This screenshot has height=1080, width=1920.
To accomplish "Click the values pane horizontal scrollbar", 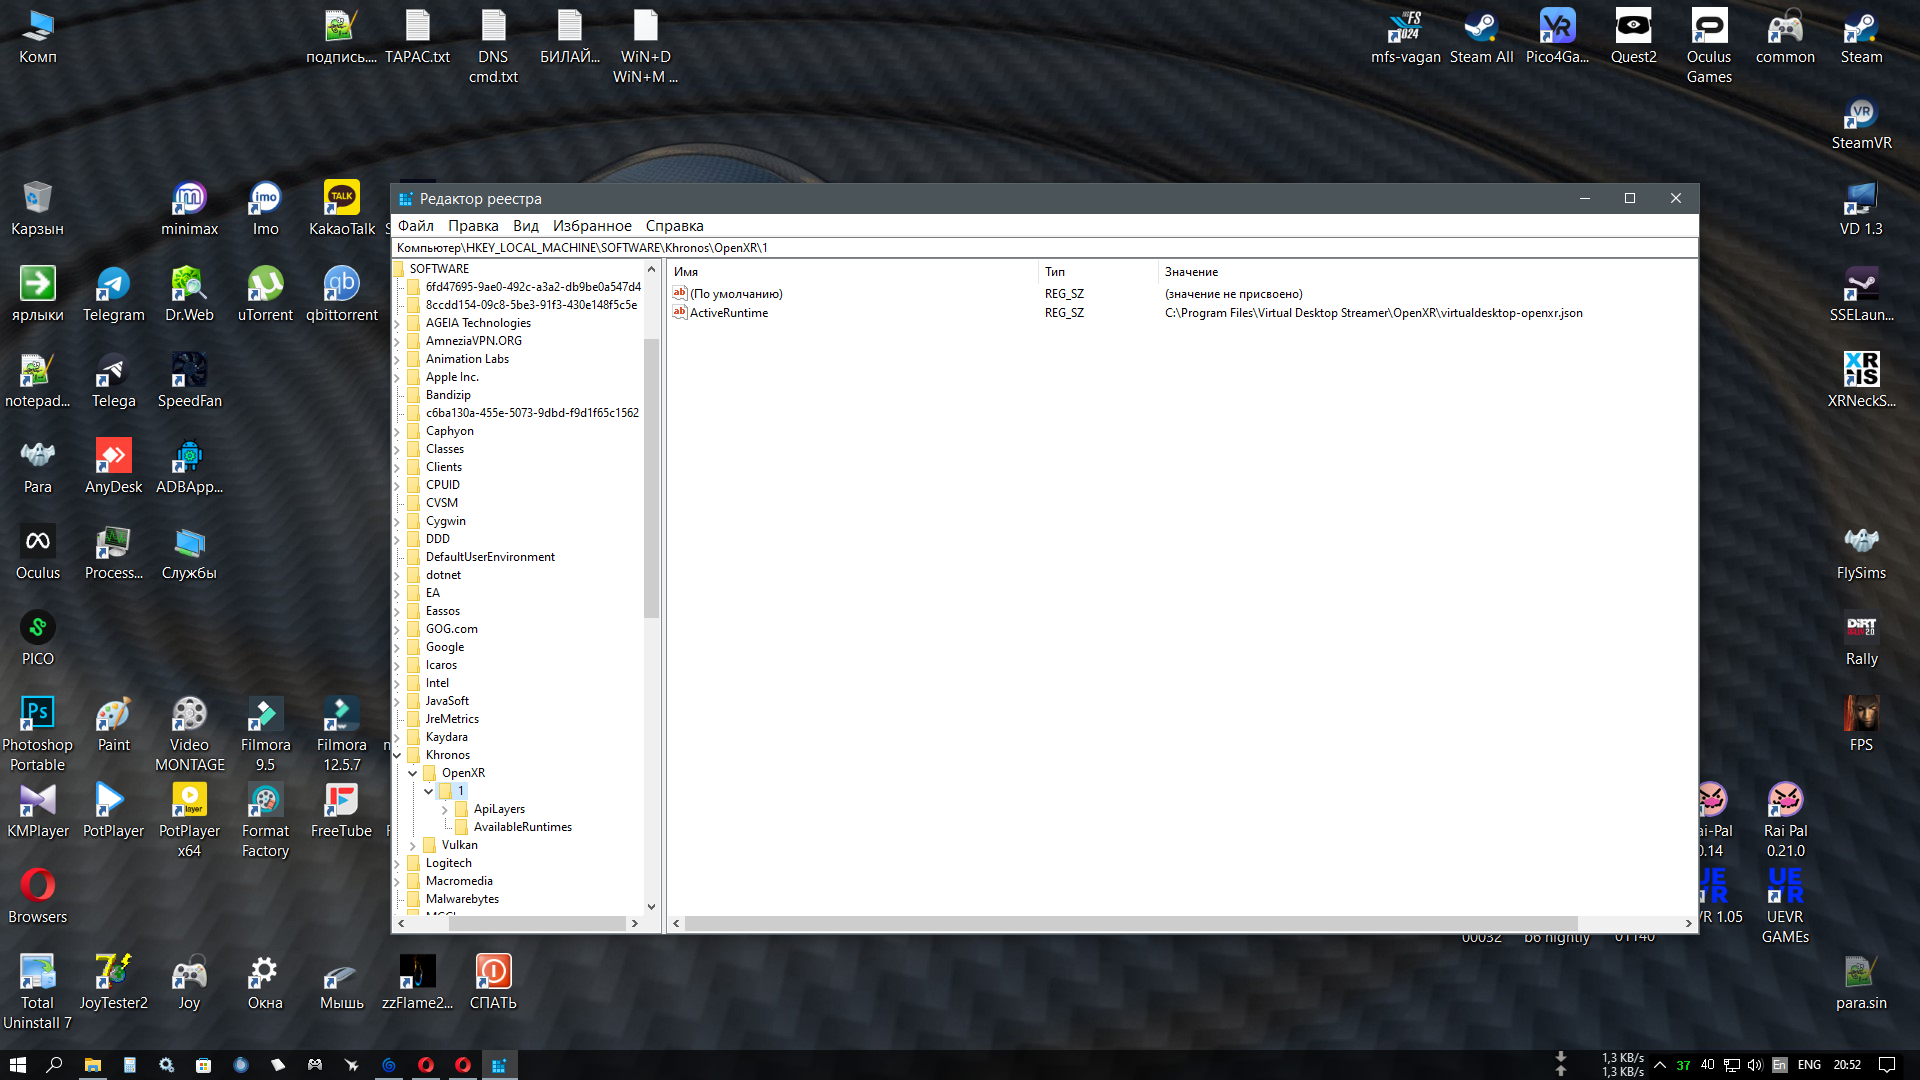I will (x=1131, y=923).
